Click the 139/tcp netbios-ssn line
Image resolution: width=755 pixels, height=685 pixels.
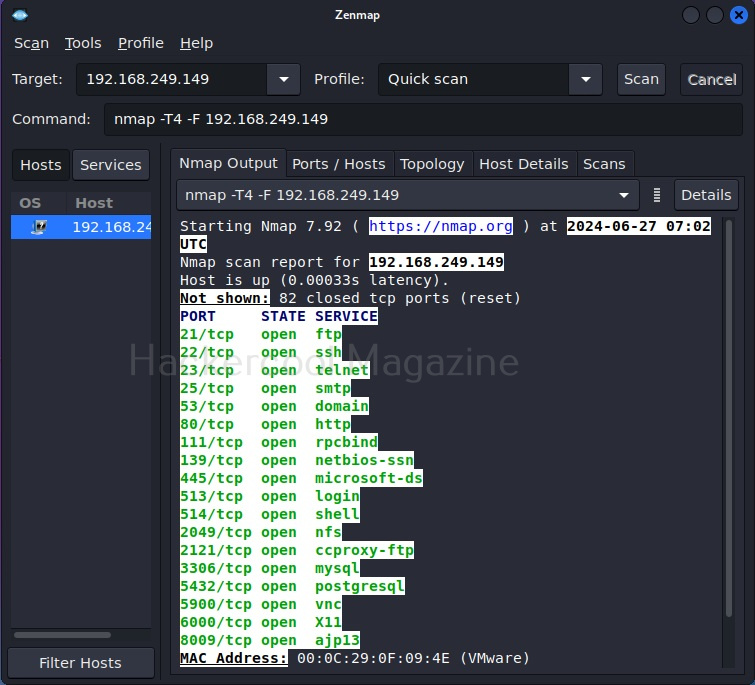tap(297, 460)
